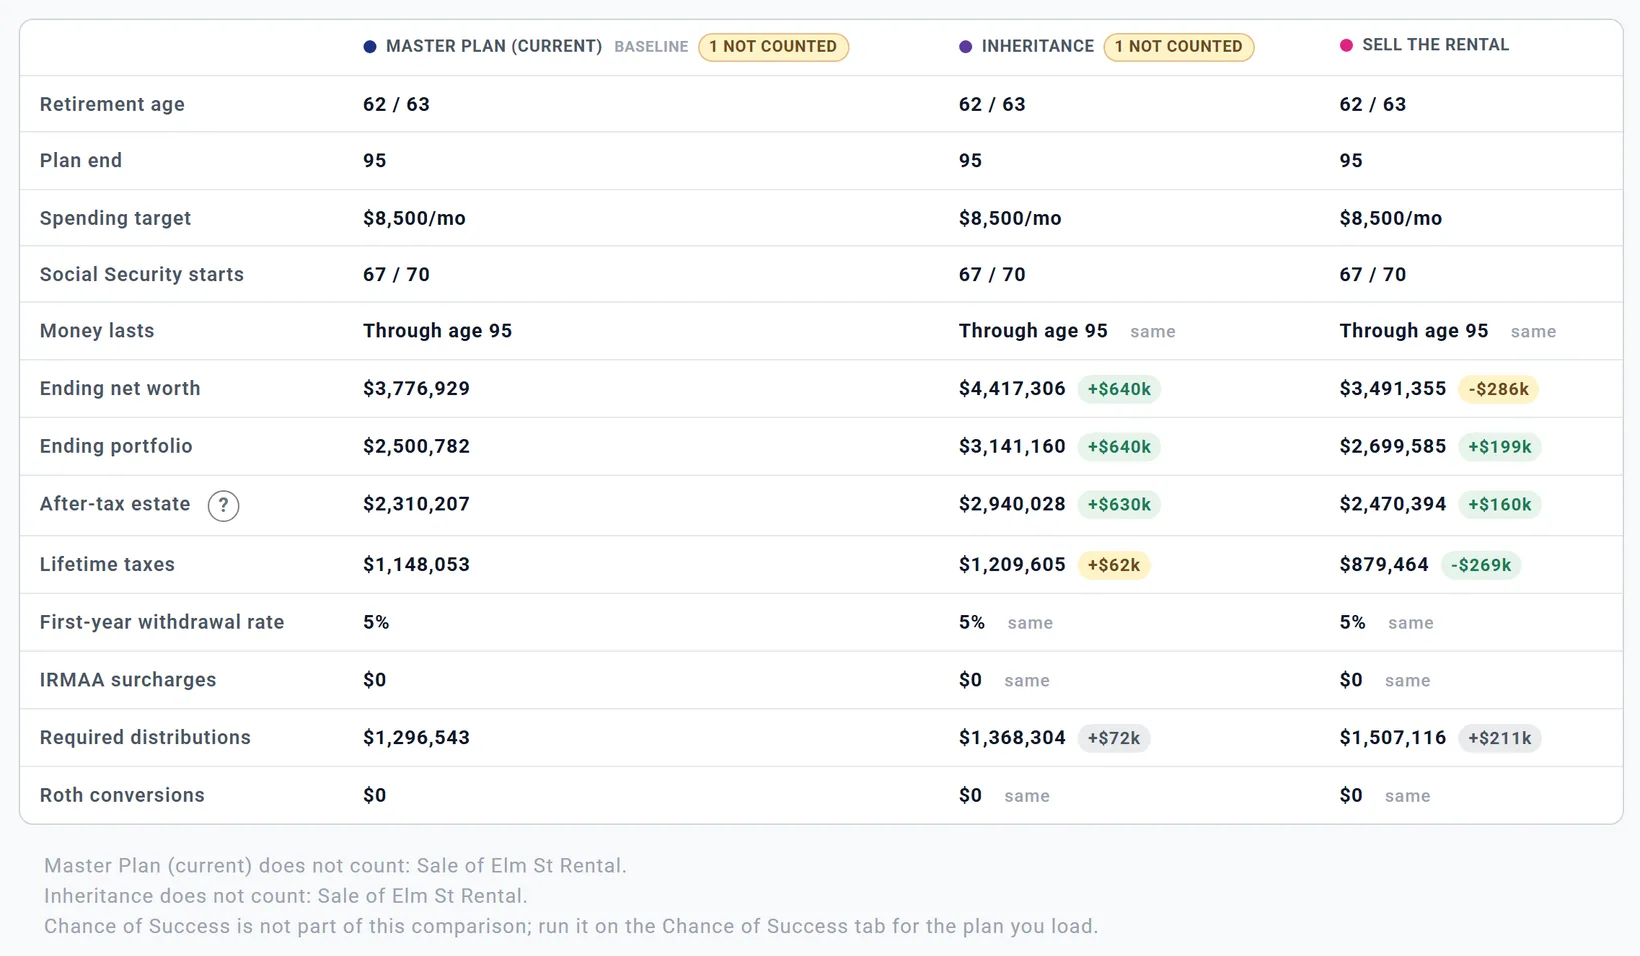Click the 'Social Security starts' row label

tap(142, 274)
